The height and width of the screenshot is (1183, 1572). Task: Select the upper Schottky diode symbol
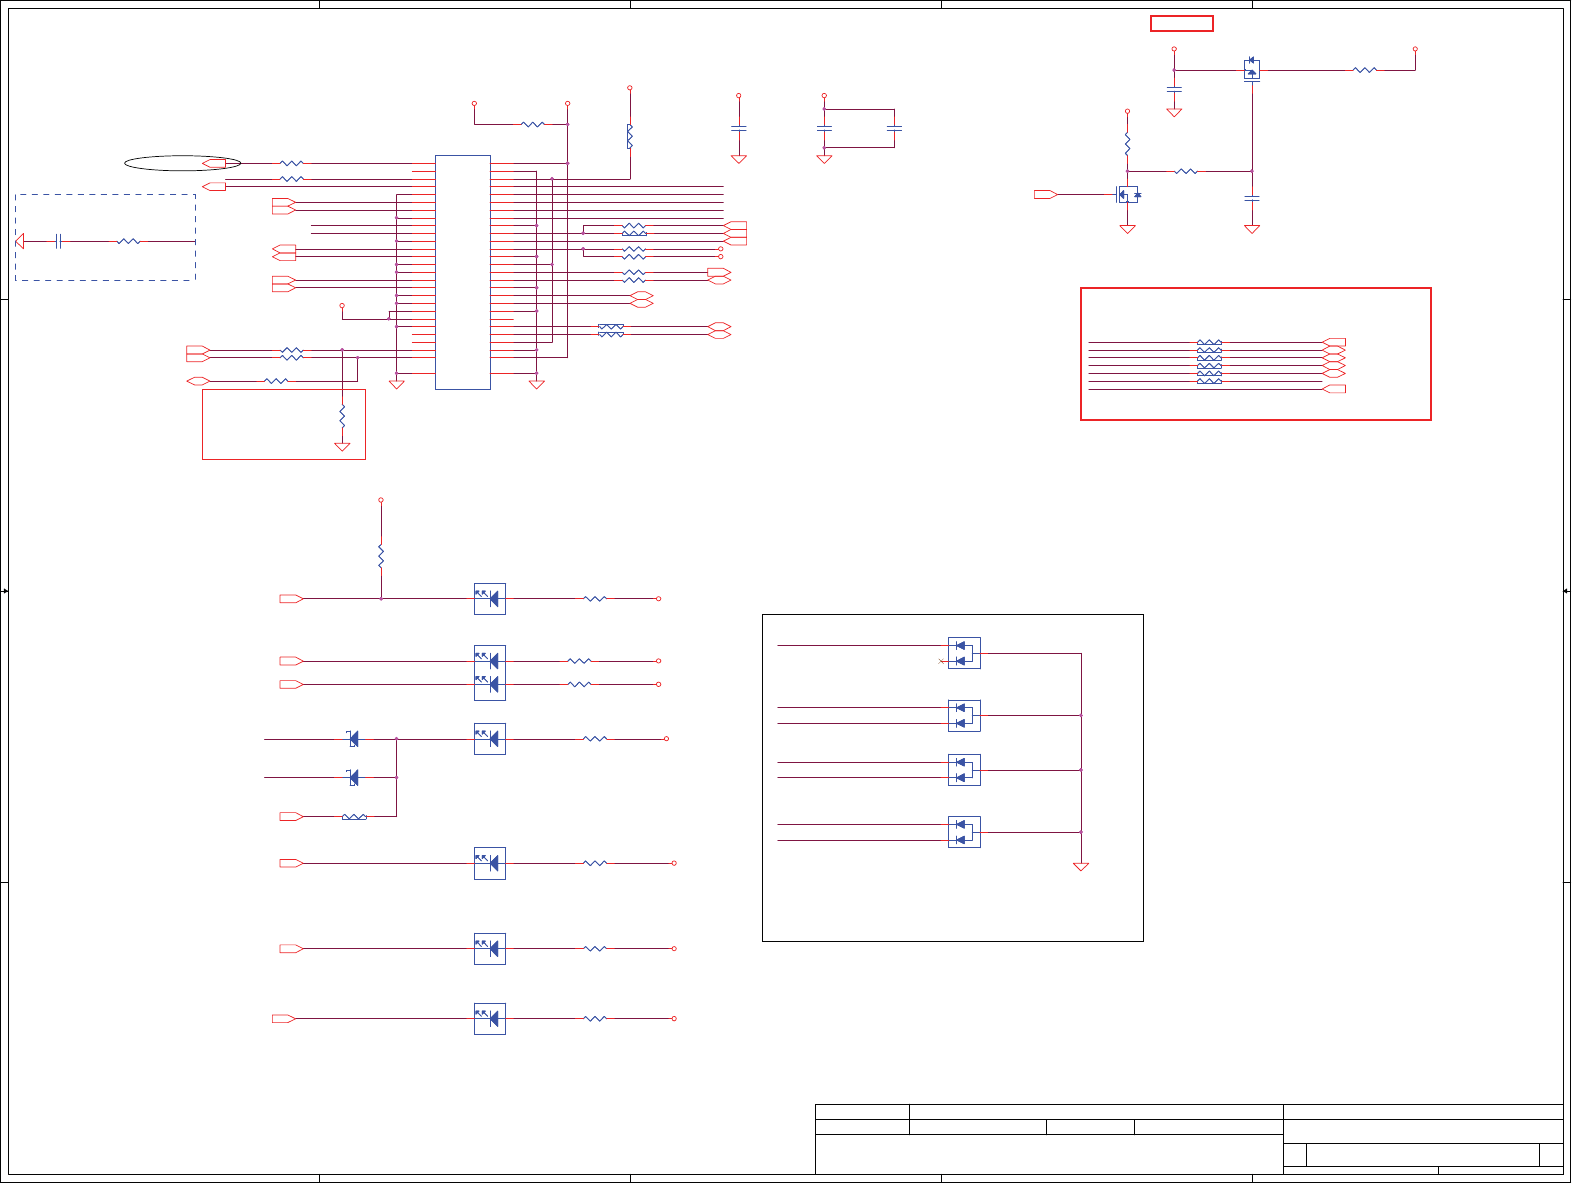click(353, 739)
